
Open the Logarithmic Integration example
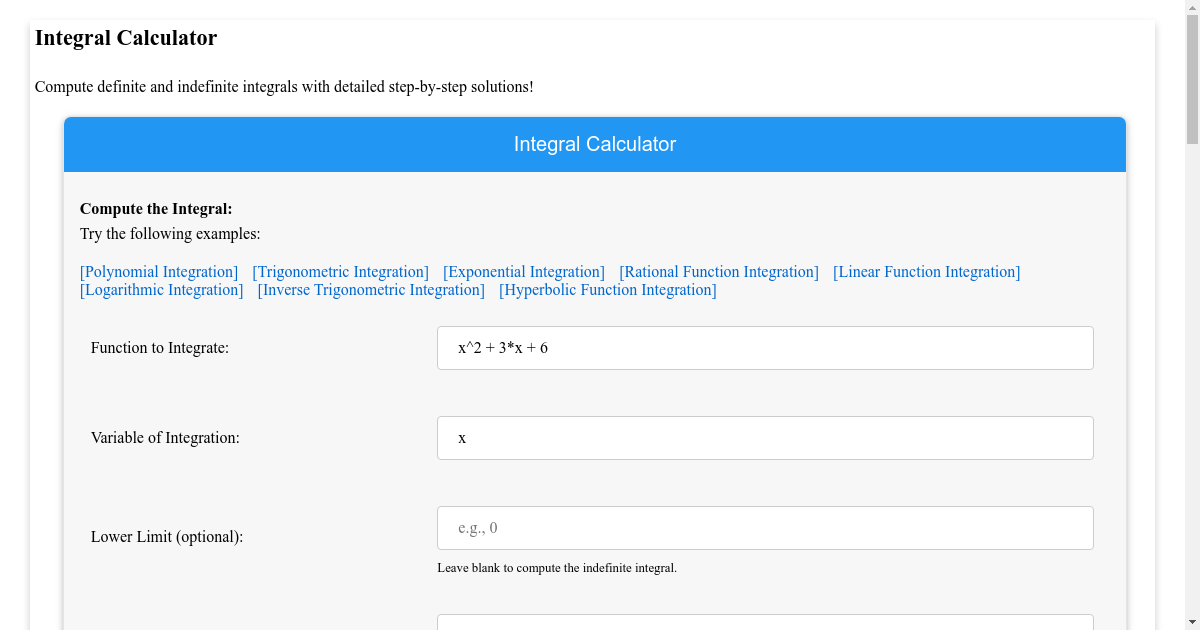(161, 289)
